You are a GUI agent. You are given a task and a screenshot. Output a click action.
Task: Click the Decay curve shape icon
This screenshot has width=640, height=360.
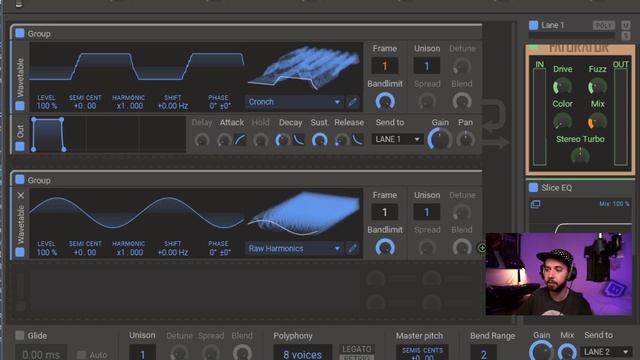tap(299, 140)
